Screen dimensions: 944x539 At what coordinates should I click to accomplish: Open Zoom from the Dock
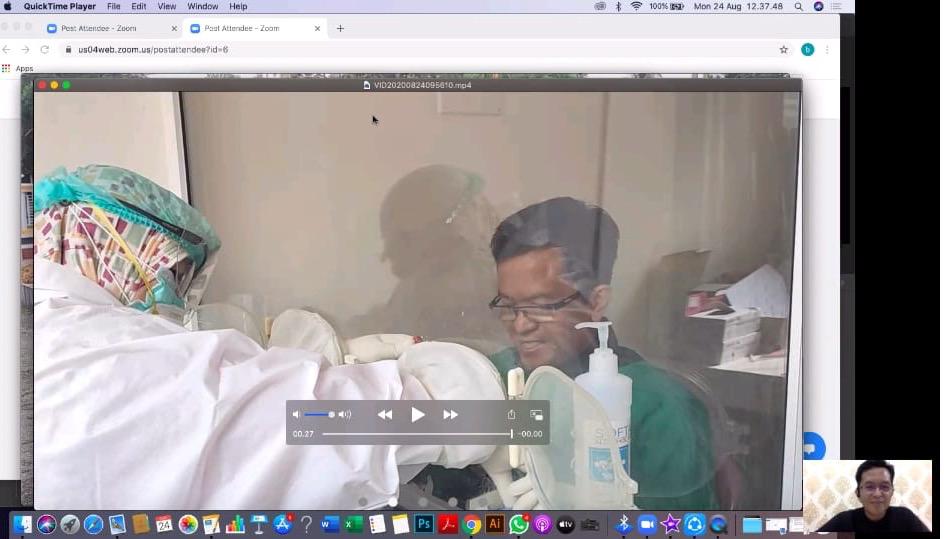647,524
